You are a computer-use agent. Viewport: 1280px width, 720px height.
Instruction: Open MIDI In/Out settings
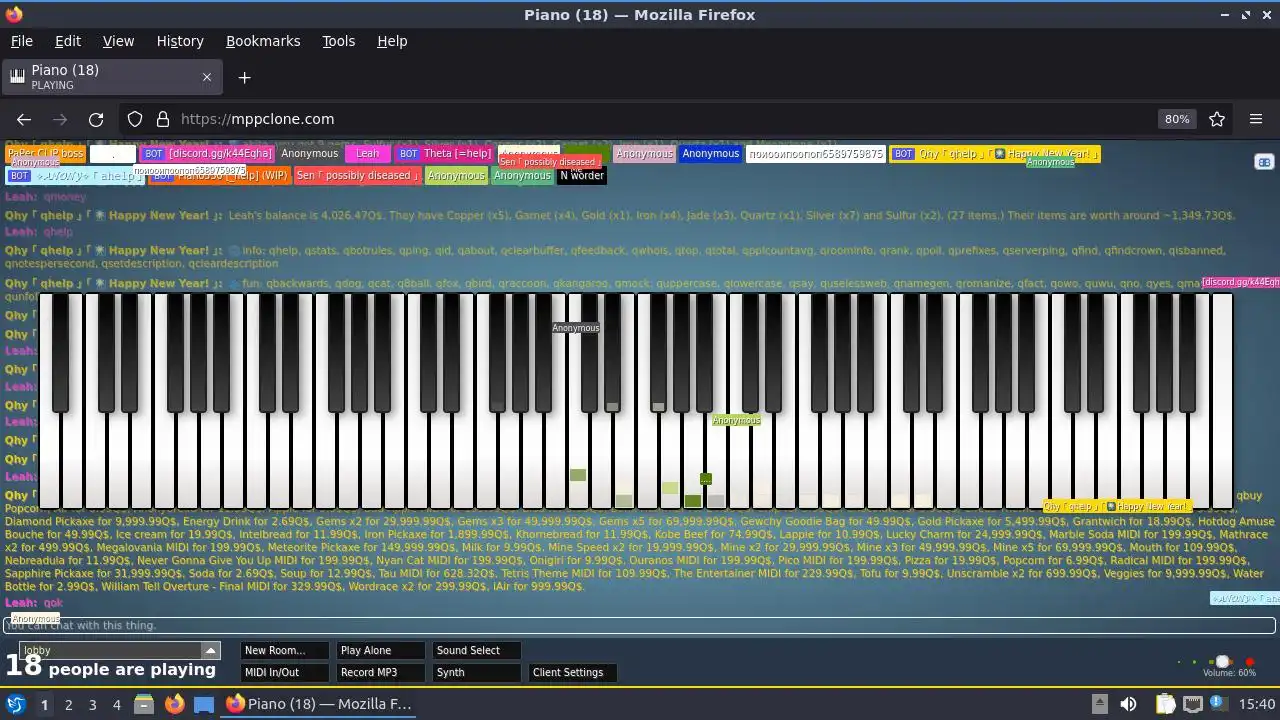point(285,672)
